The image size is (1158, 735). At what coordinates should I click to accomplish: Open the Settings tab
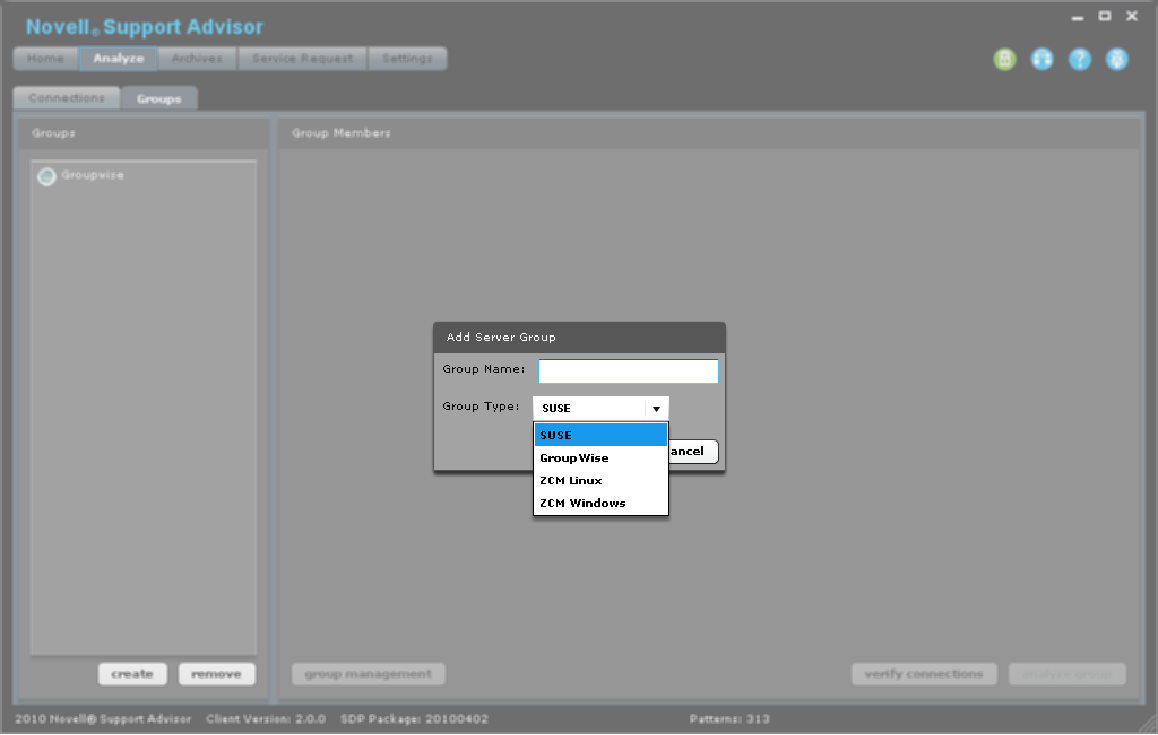pyautogui.click(x=407, y=58)
